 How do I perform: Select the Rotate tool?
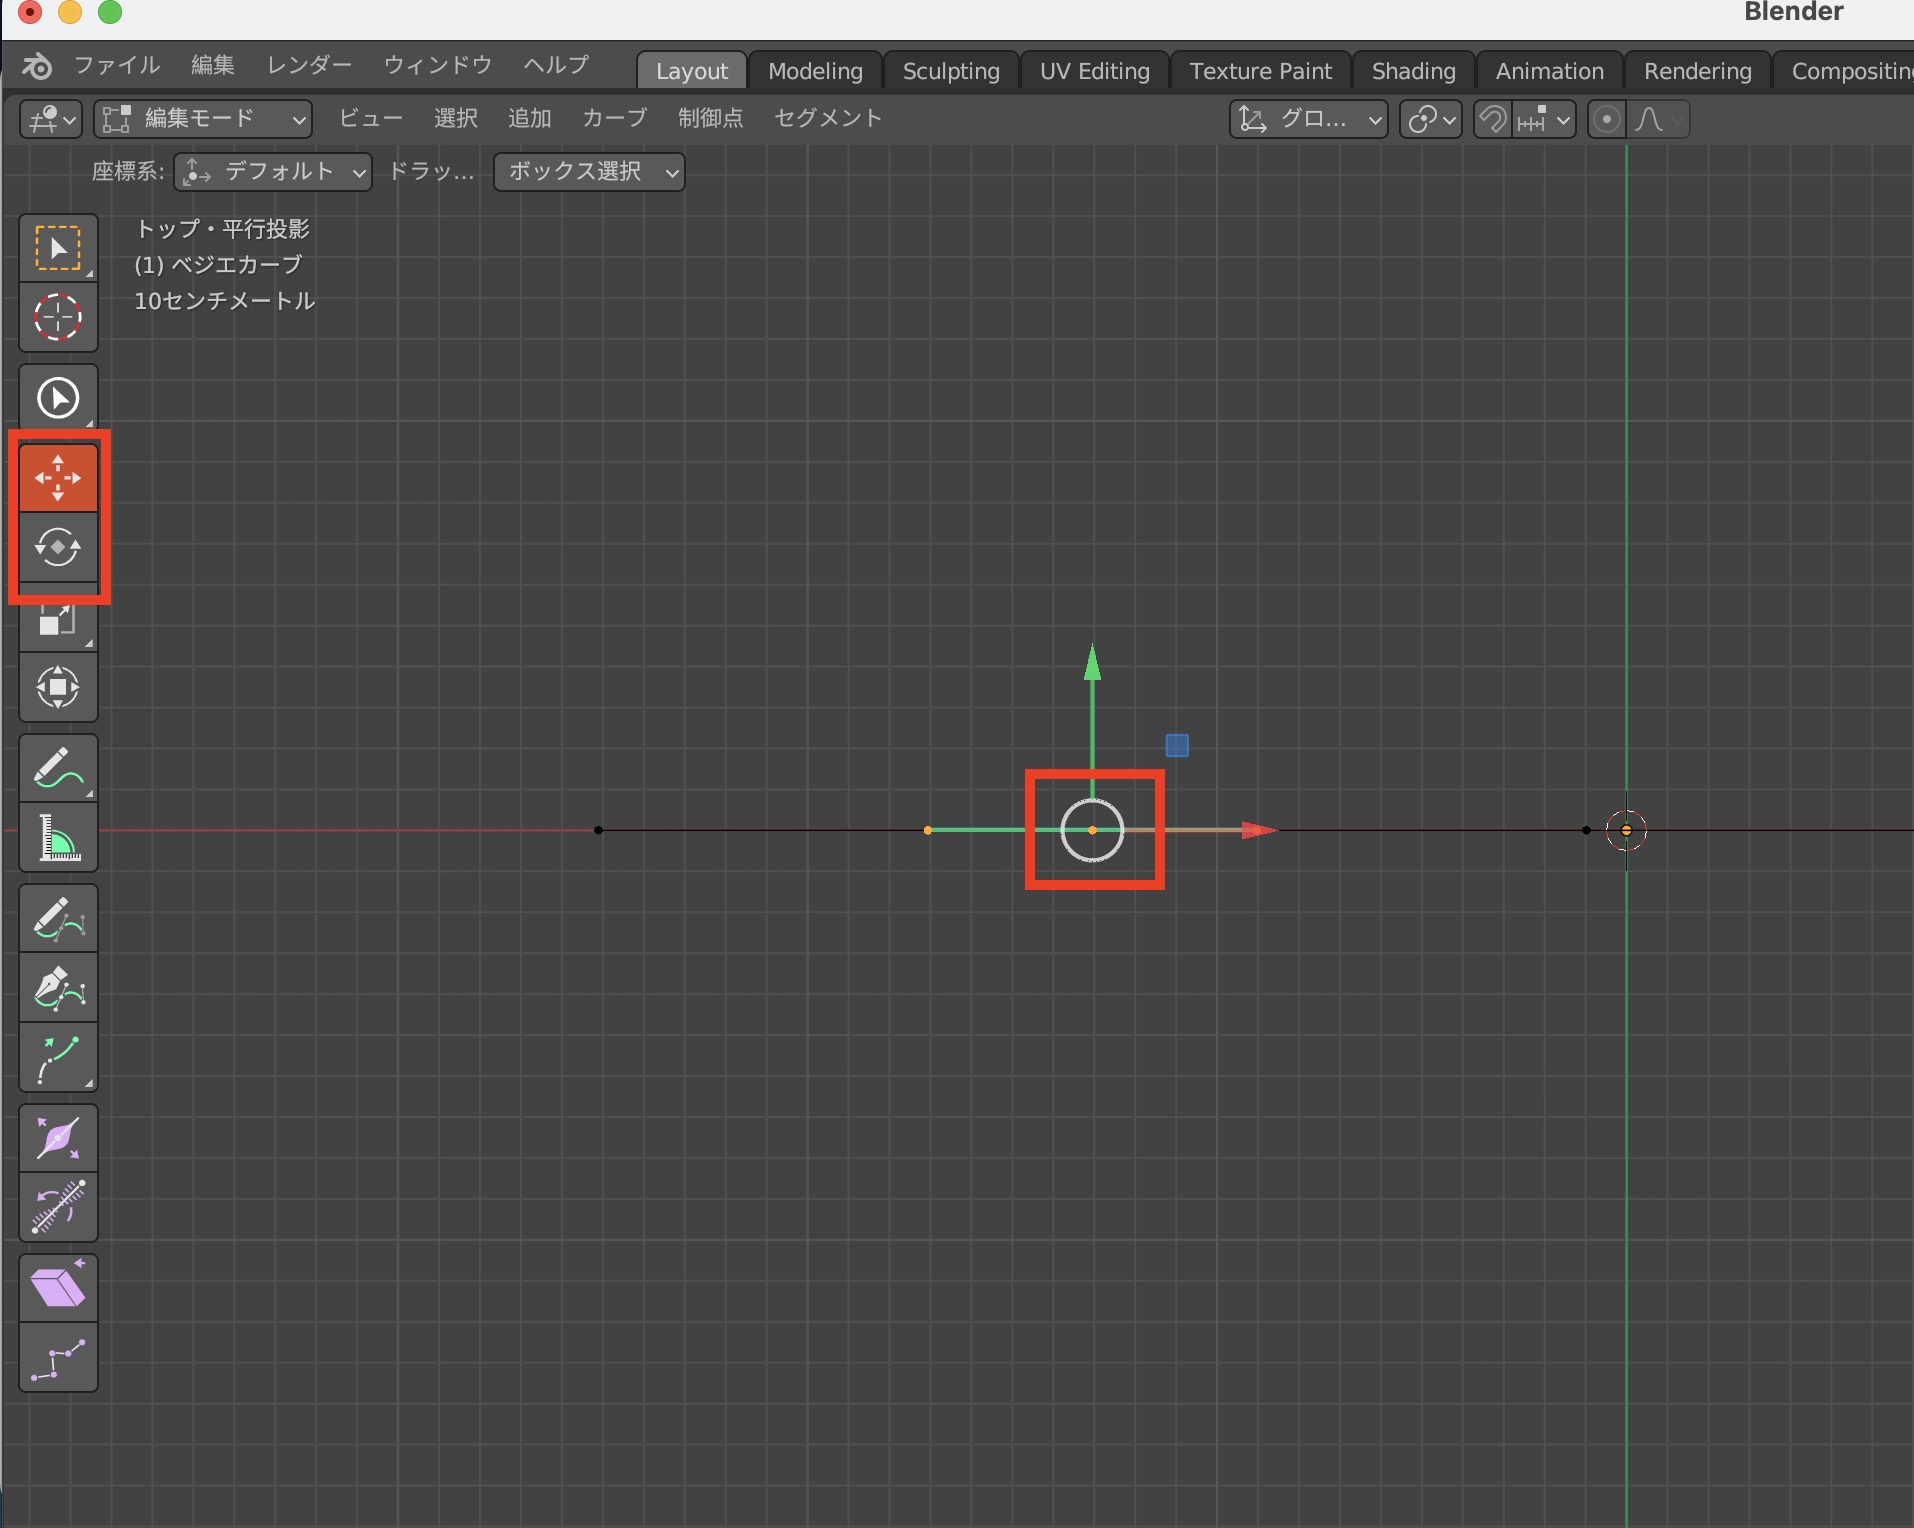(x=58, y=548)
